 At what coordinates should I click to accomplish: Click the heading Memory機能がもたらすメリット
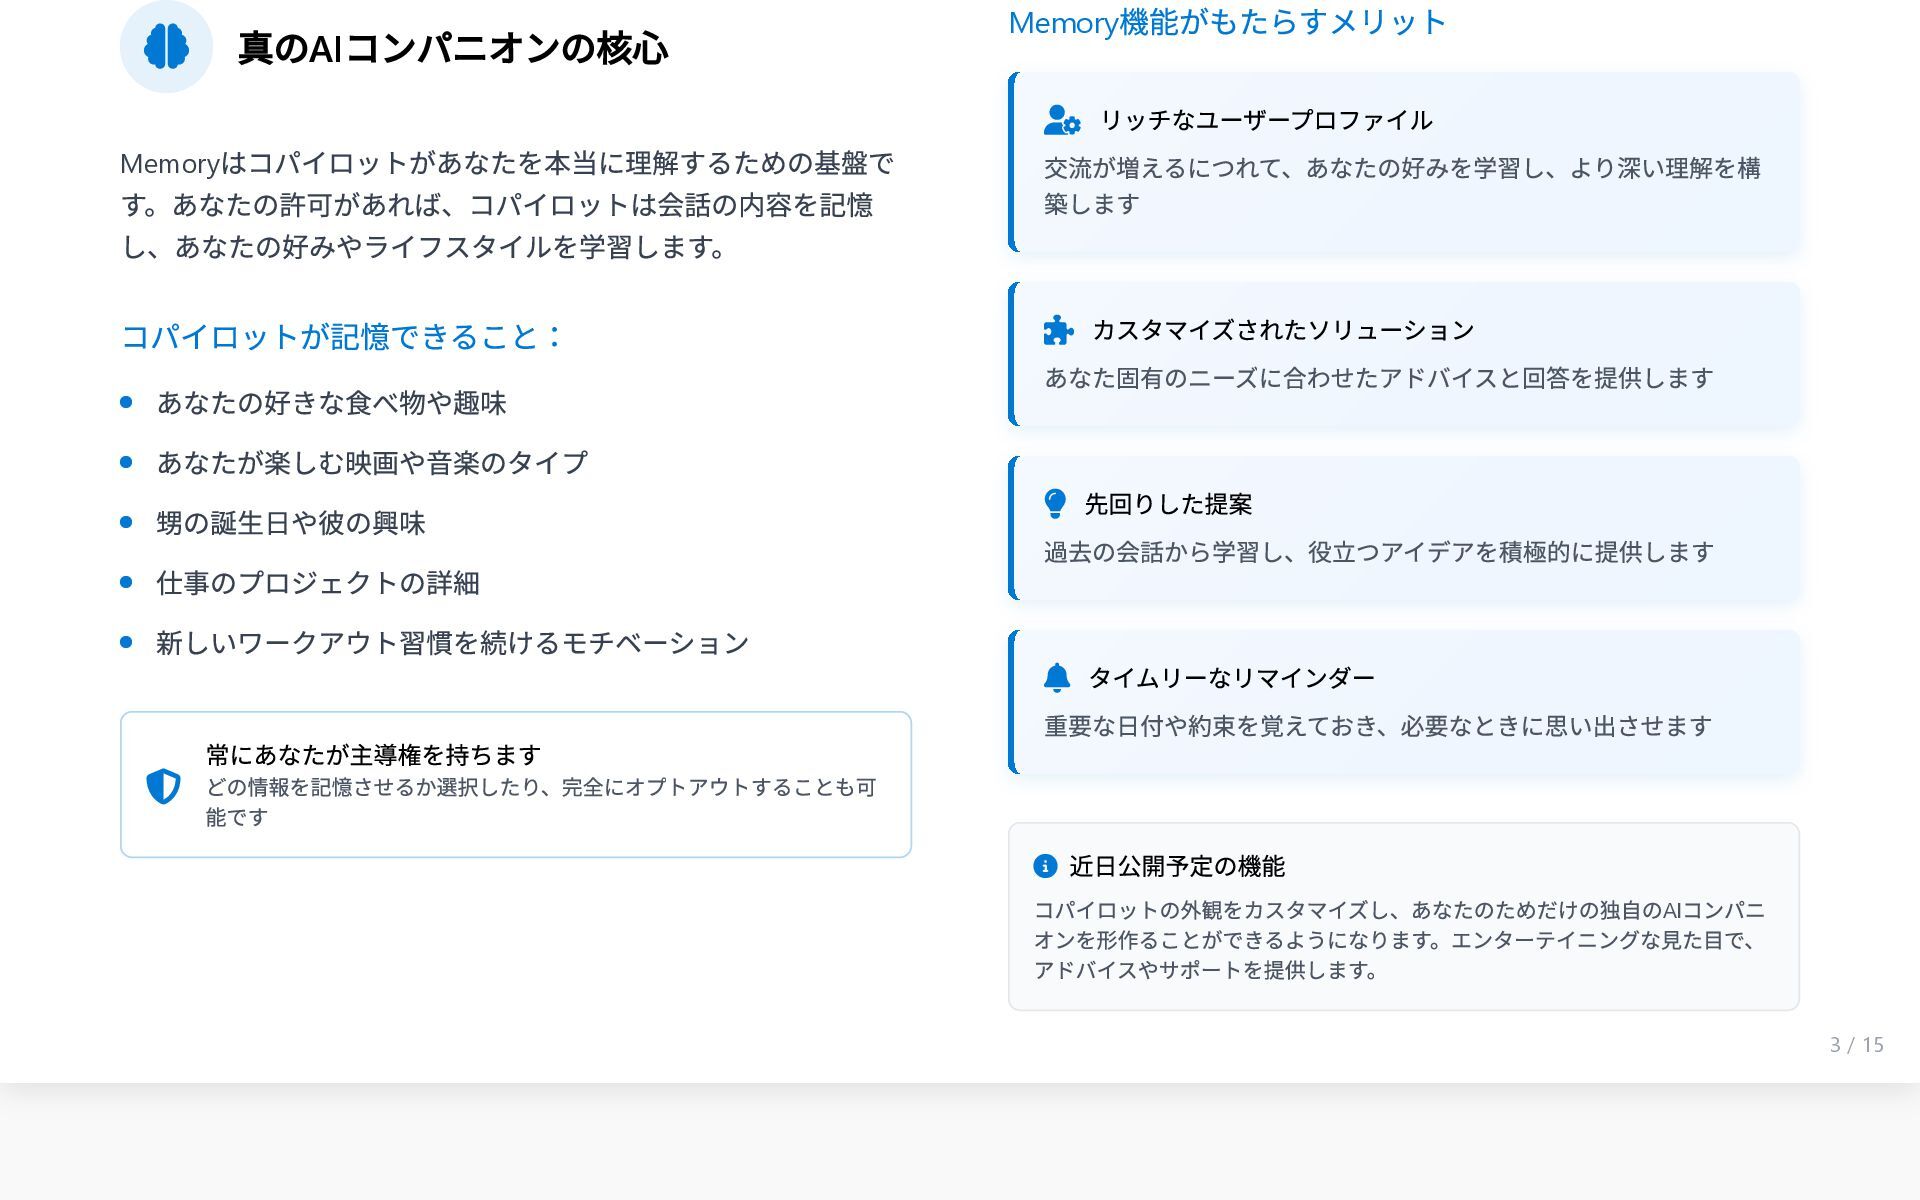point(1227,22)
